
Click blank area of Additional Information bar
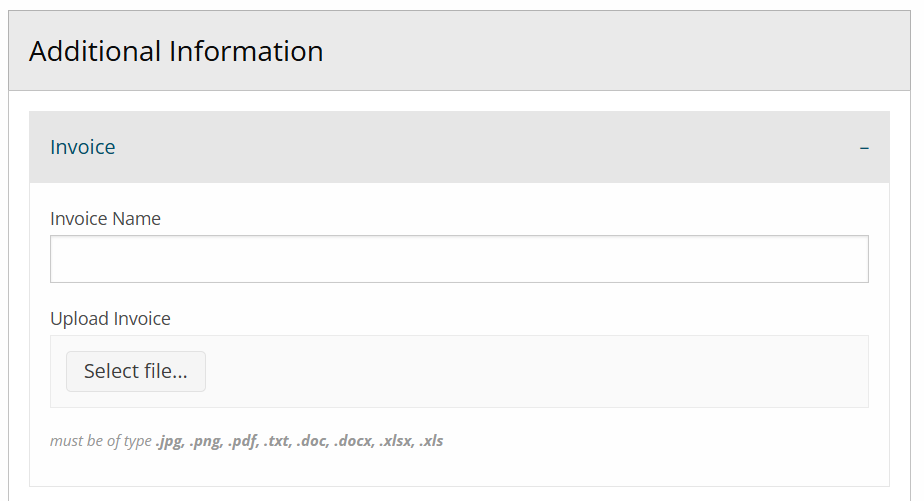(620, 51)
